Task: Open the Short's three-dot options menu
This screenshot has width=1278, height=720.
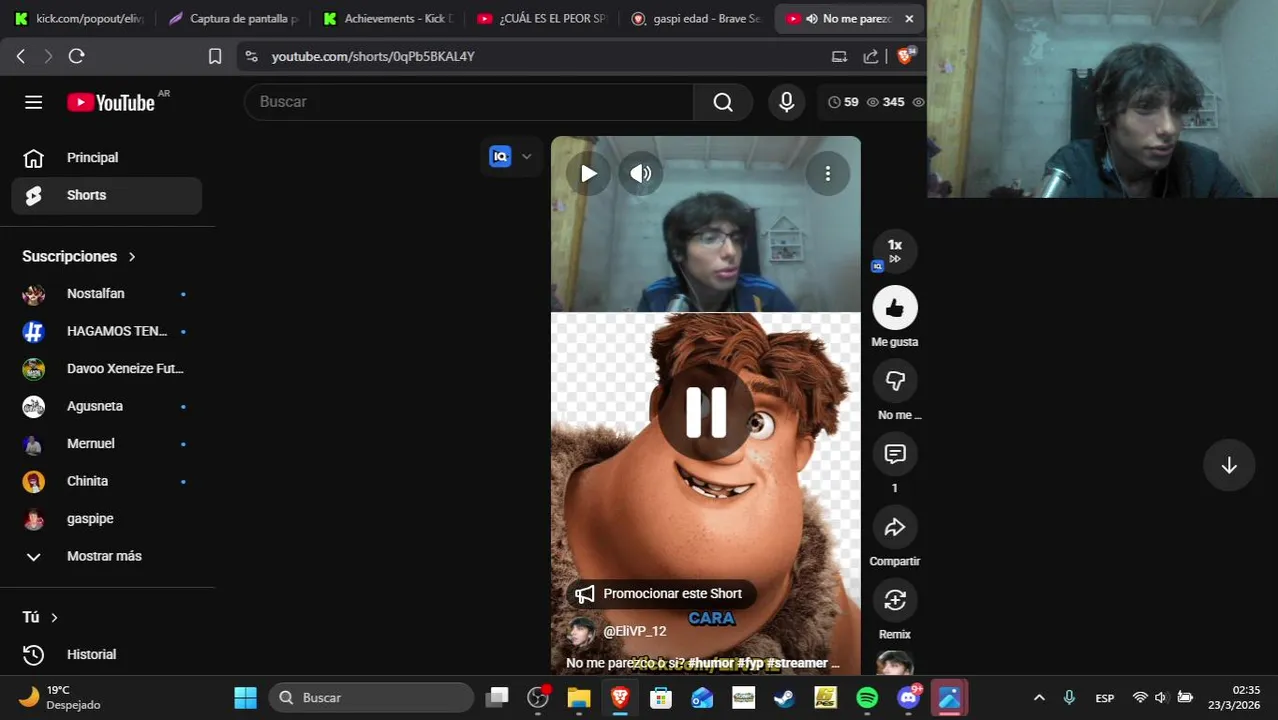Action: tap(827, 173)
